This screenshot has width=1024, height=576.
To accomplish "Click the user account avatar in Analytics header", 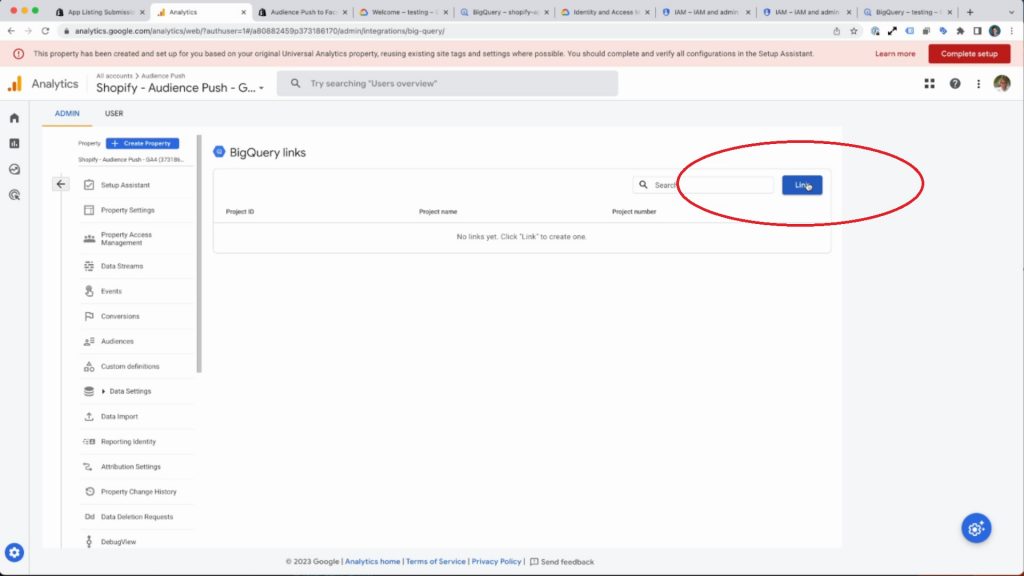I will [1002, 84].
